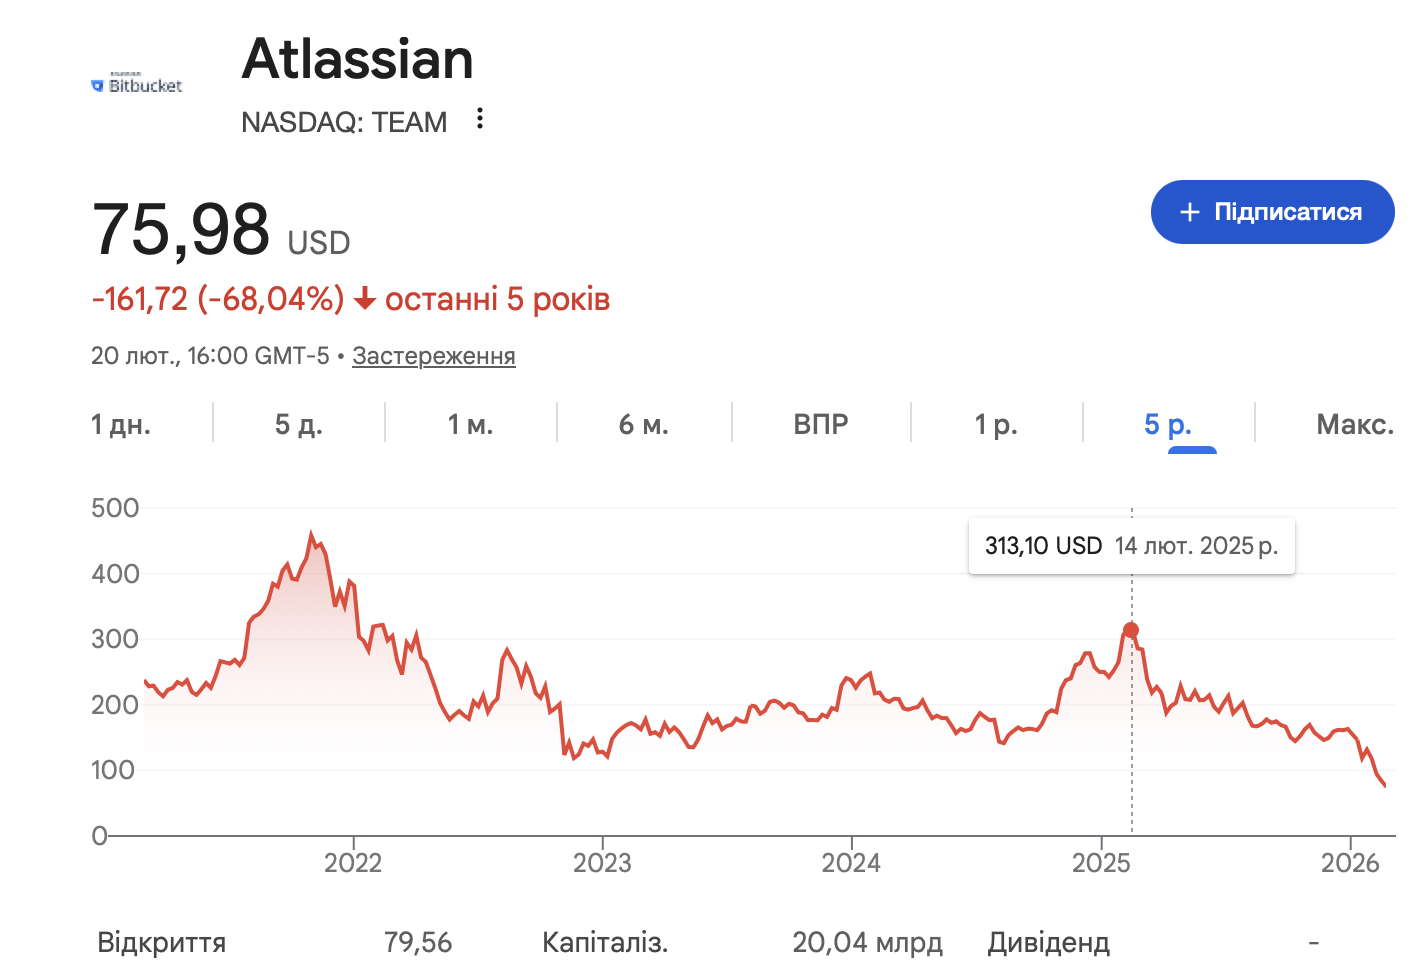Click the chart peak near 2022
This screenshot has width=1428, height=972.
click(x=312, y=535)
